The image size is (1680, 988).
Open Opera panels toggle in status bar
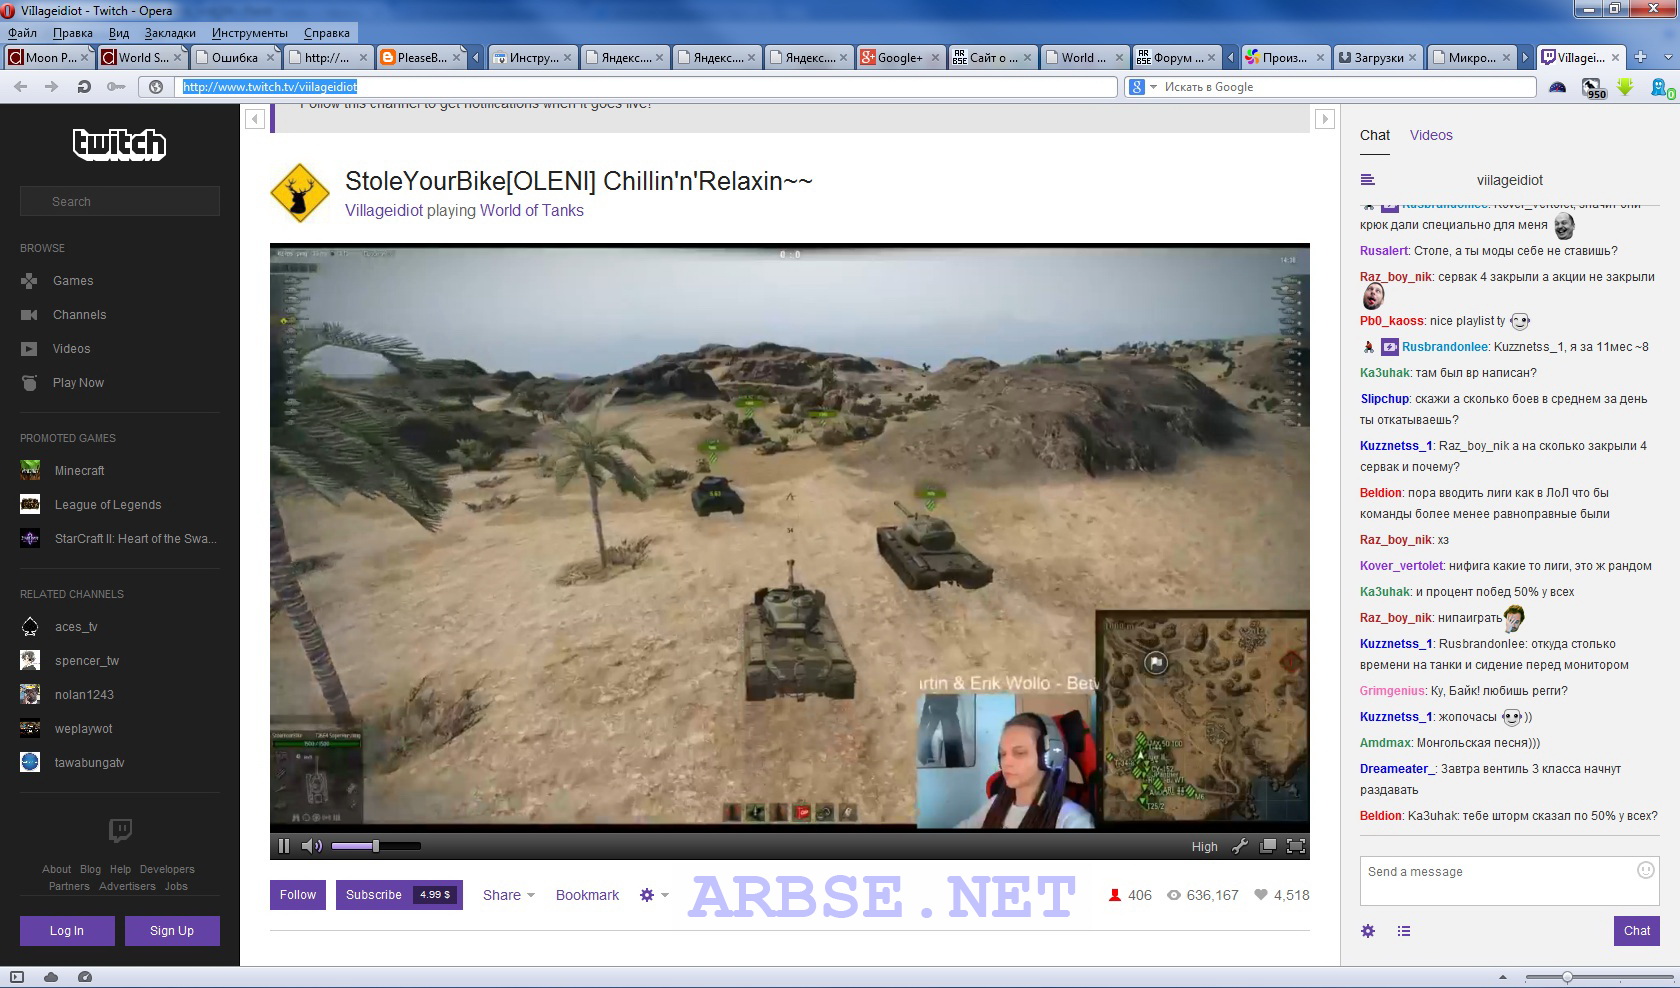(x=16, y=977)
